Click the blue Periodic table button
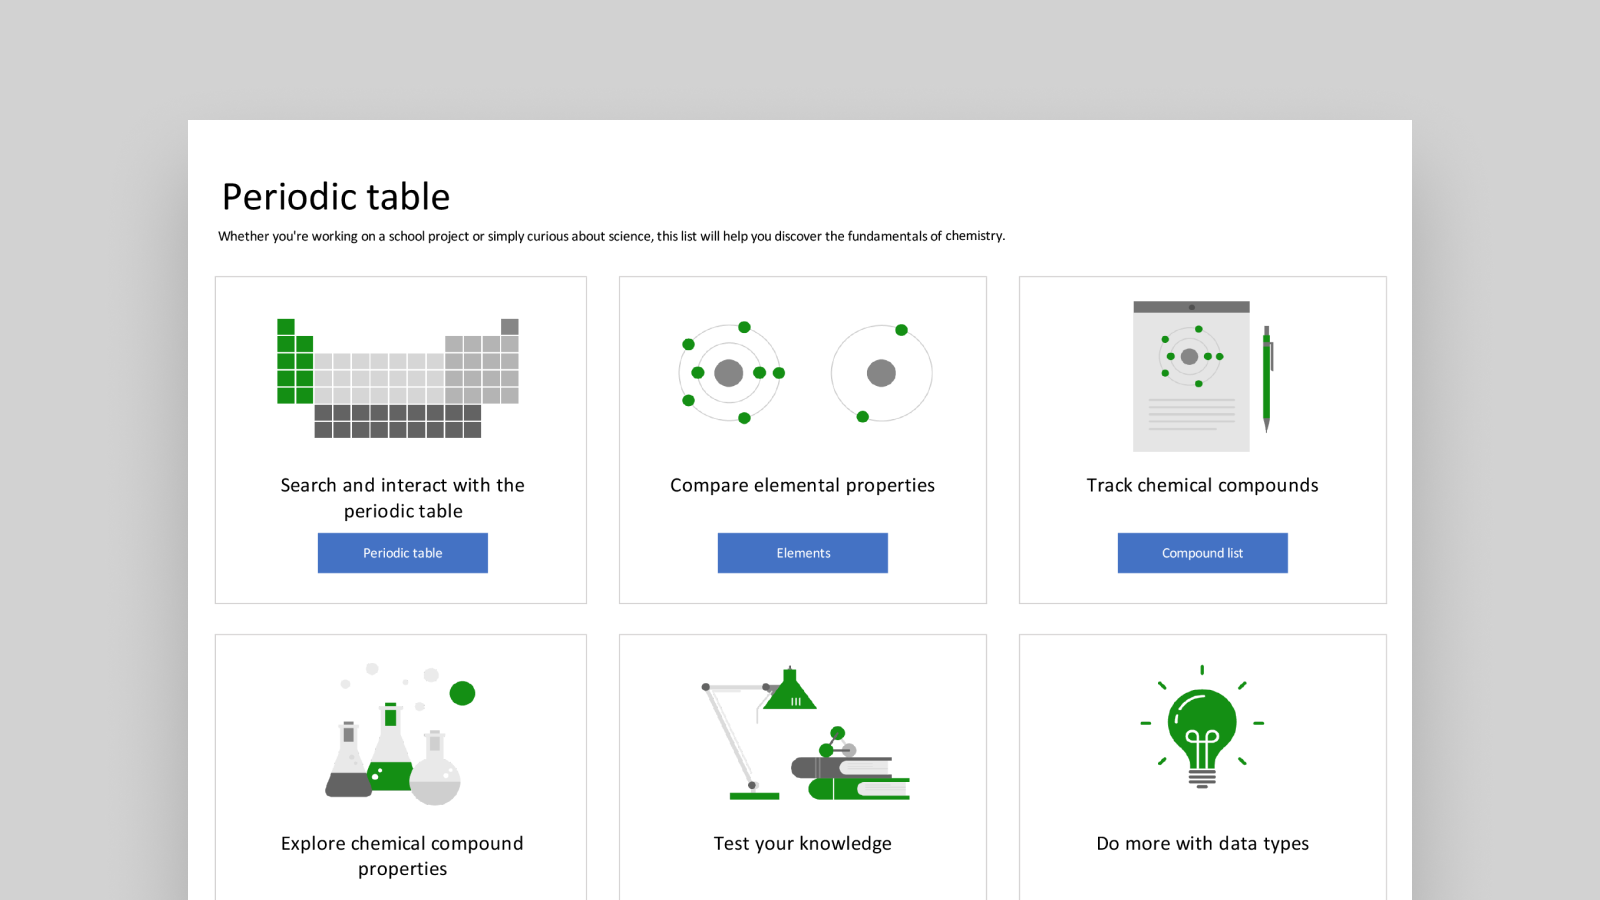 point(402,553)
